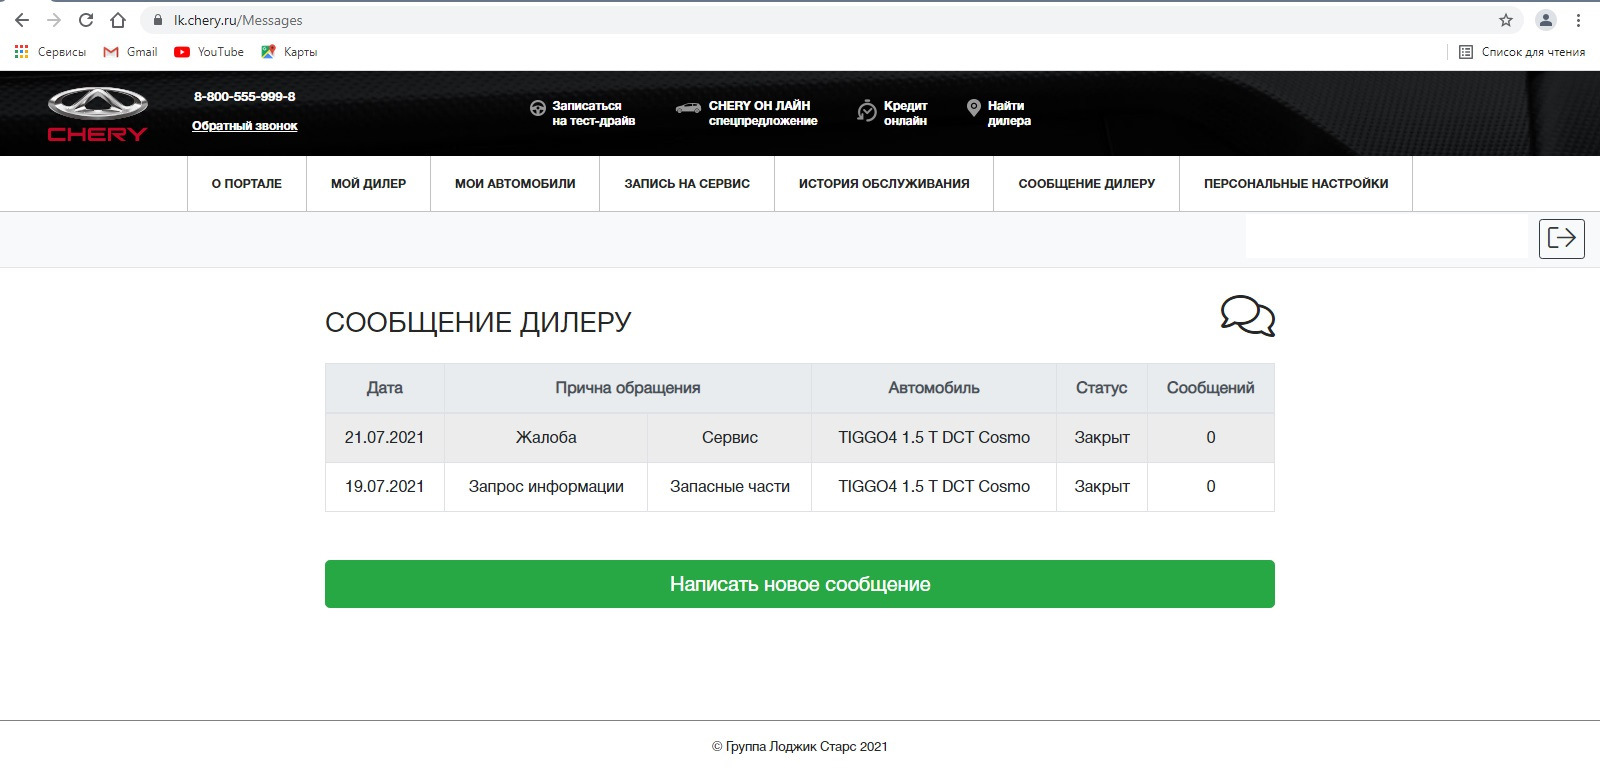Click the Автомобиль column header
The width and height of the screenshot is (1600, 784).
click(934, 388)
